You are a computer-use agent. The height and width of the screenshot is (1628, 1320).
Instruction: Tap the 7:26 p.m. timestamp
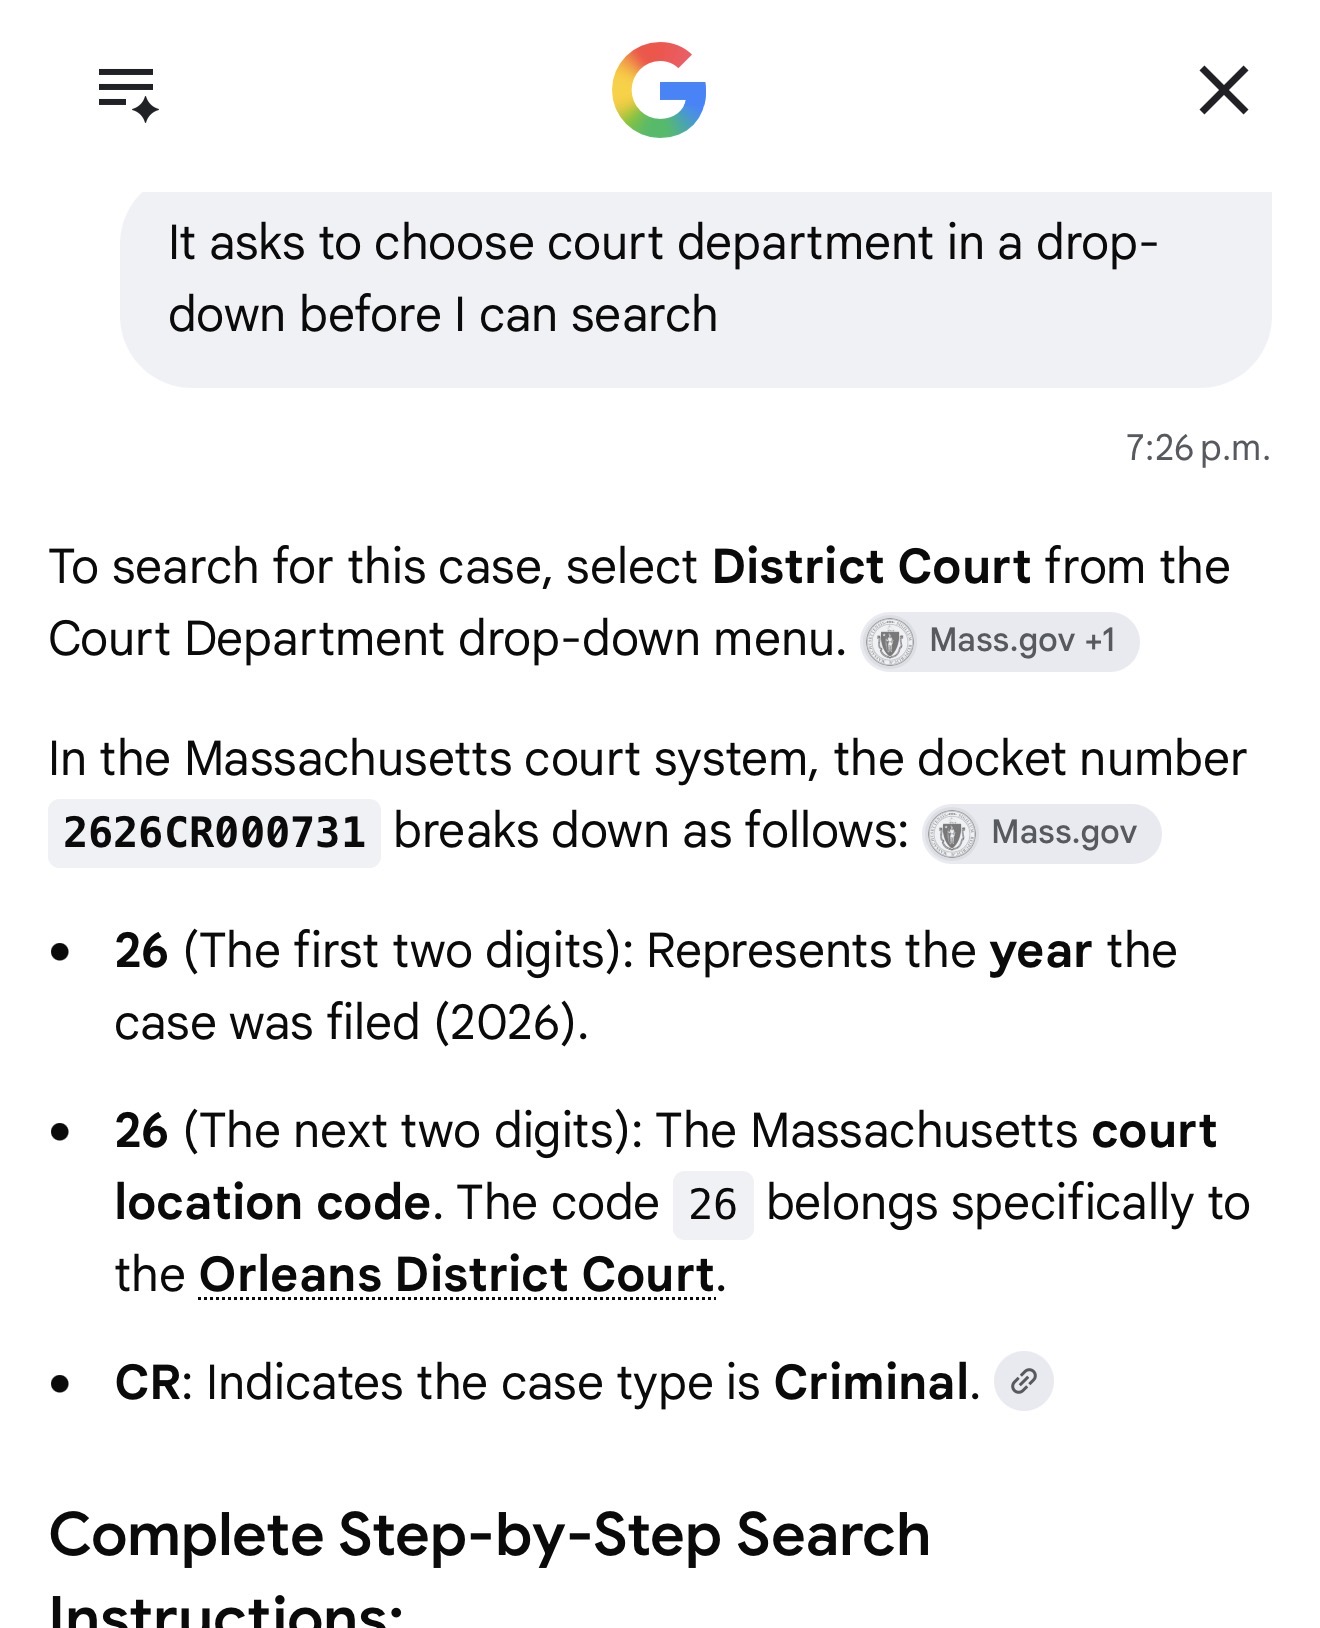1197,448
